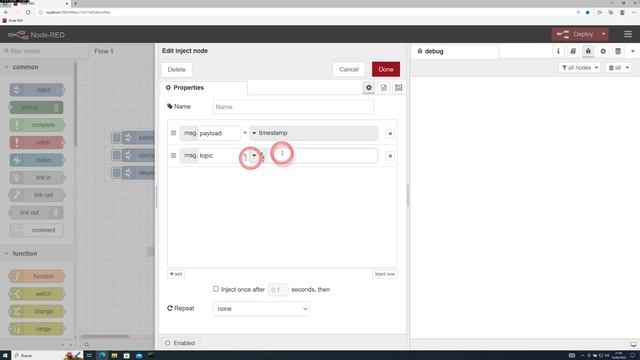Click the msg.topic value input field
The width and height of the screenshot is (640, 360).
(x=321, y=156)
